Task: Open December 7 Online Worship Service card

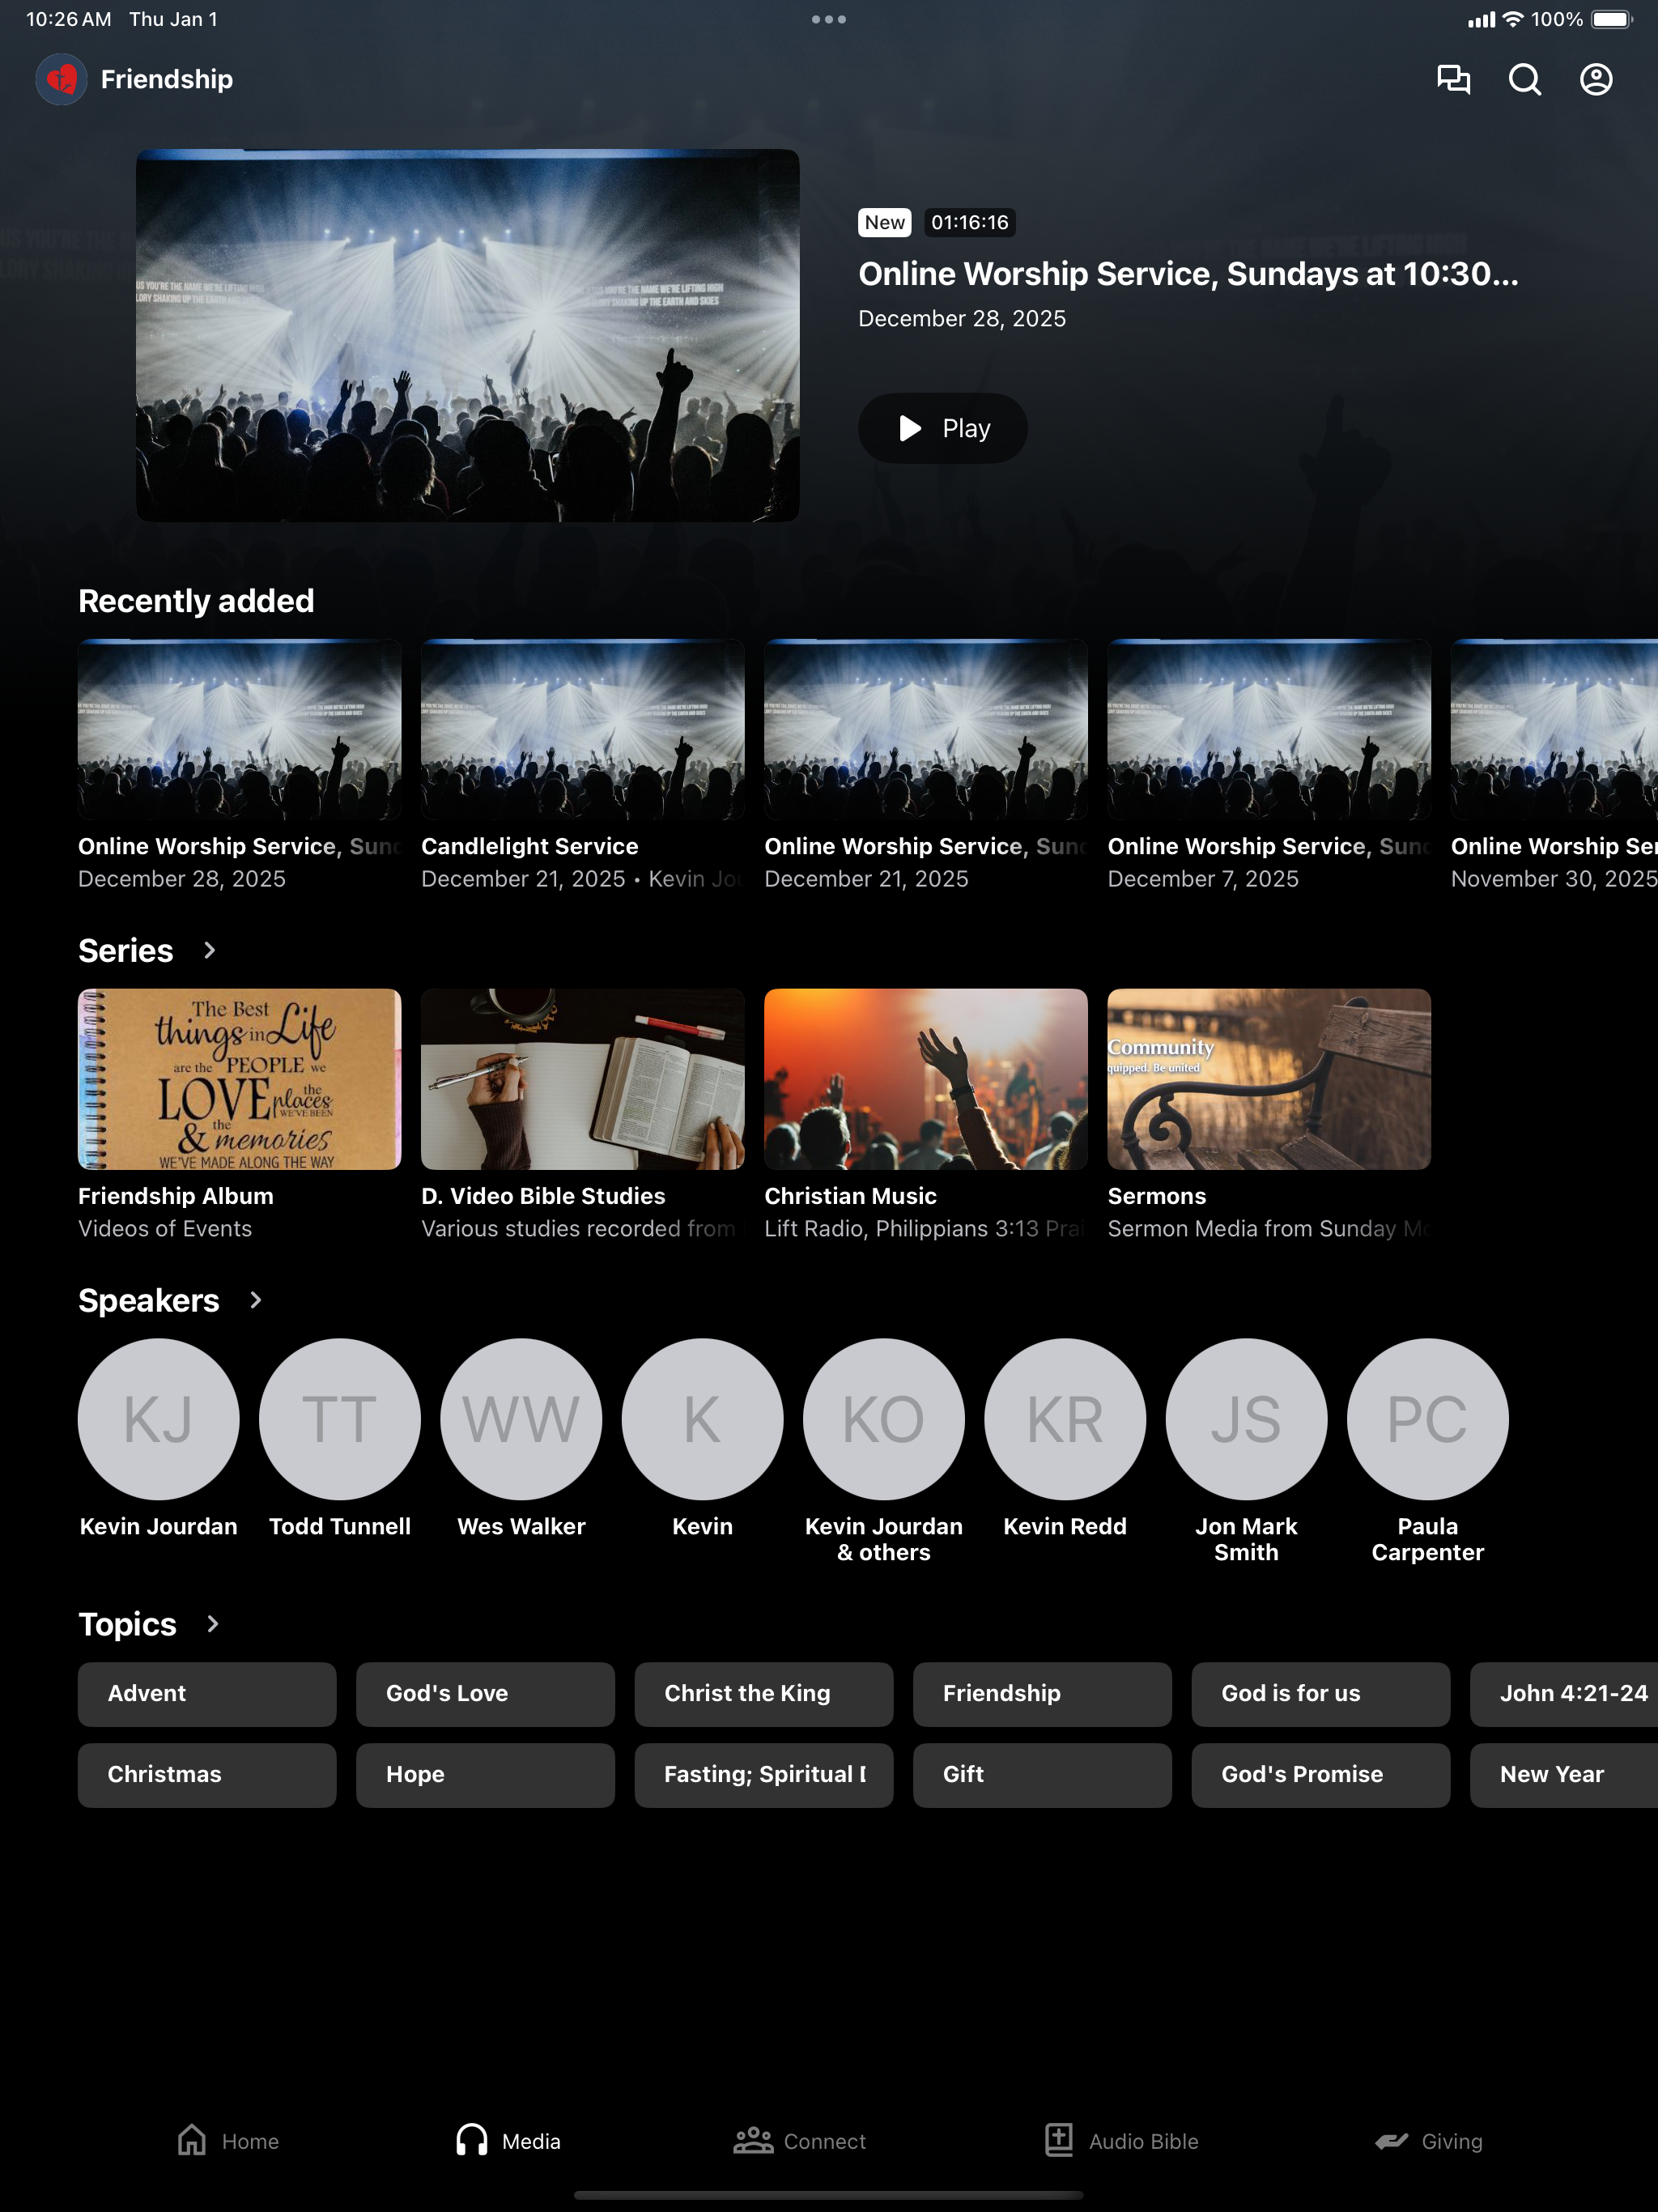Action: [1268, 765]
